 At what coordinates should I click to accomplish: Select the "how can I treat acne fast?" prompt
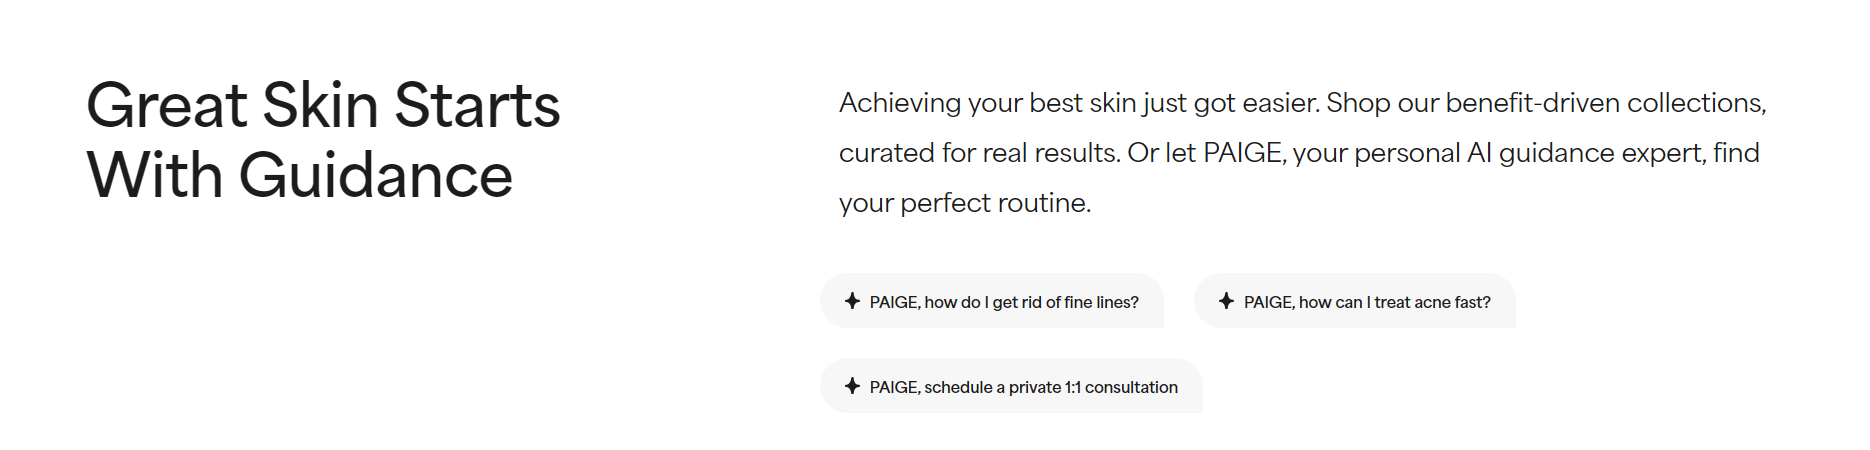pos(1355,301)
